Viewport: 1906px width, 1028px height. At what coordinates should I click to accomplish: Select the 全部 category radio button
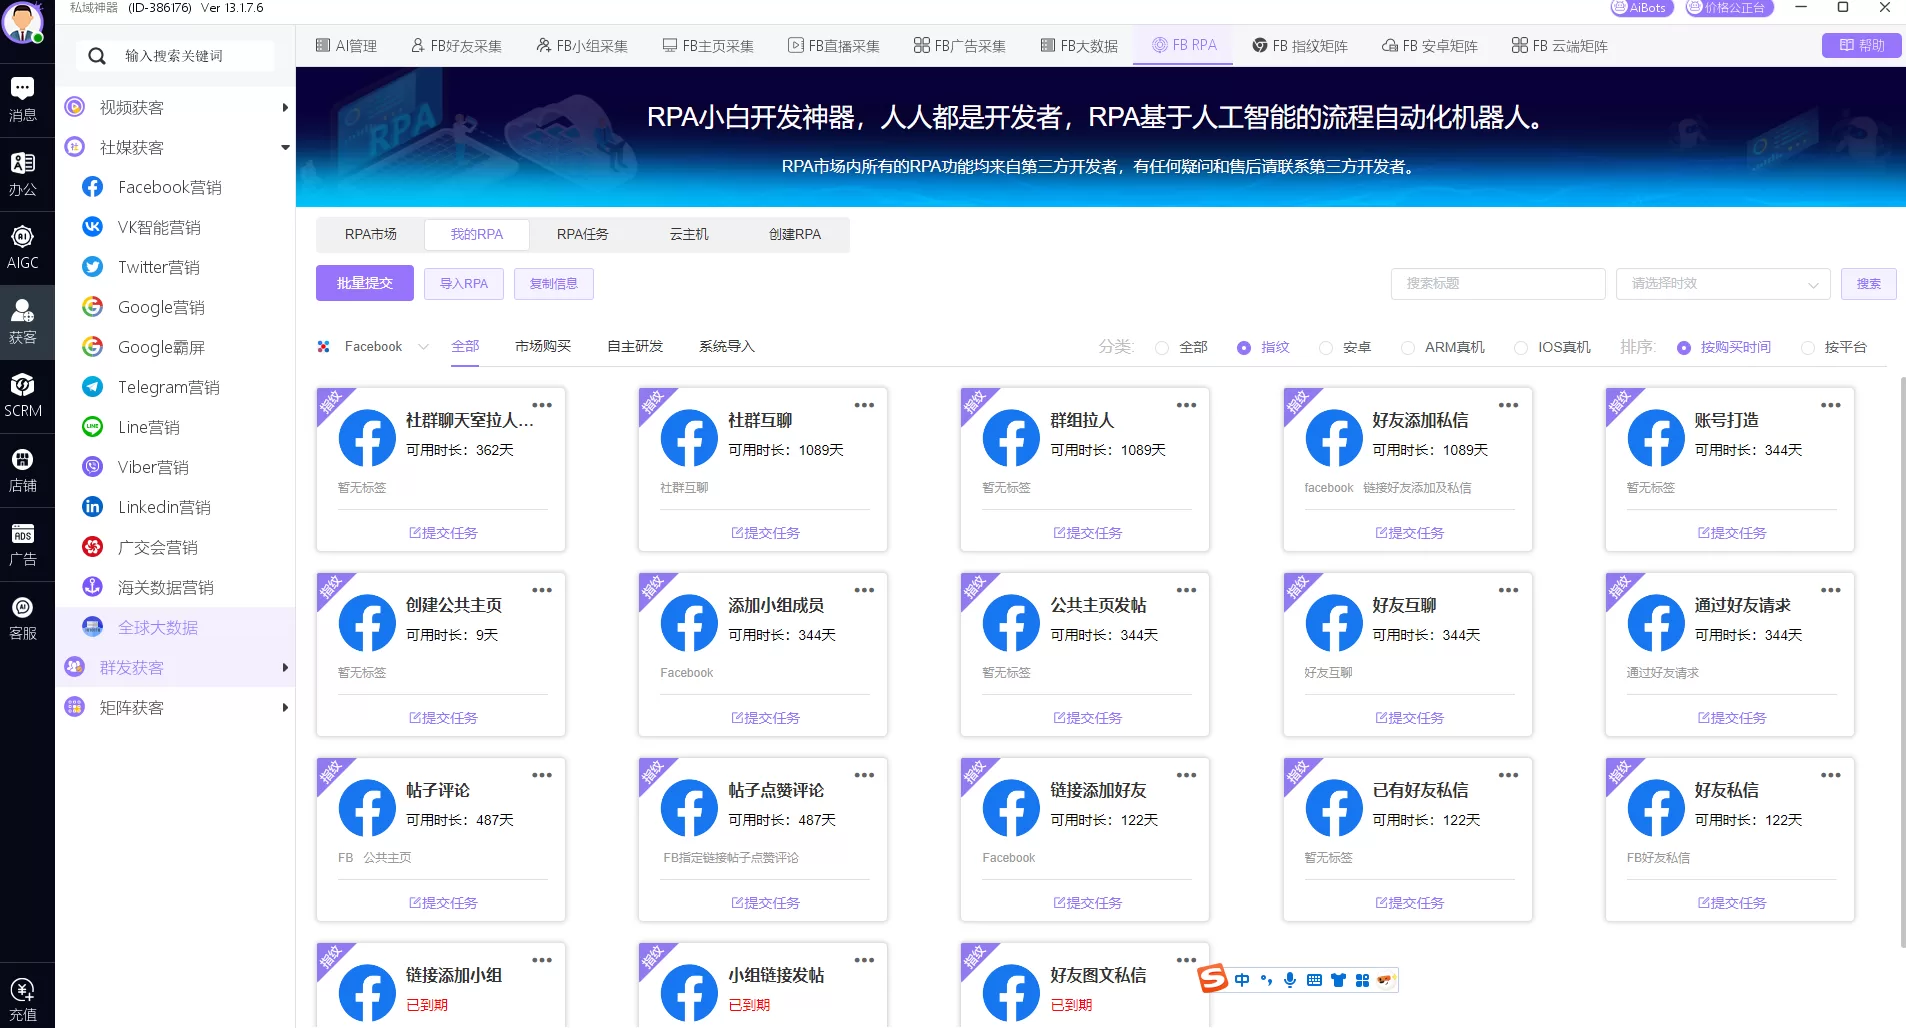[1161, 348]
